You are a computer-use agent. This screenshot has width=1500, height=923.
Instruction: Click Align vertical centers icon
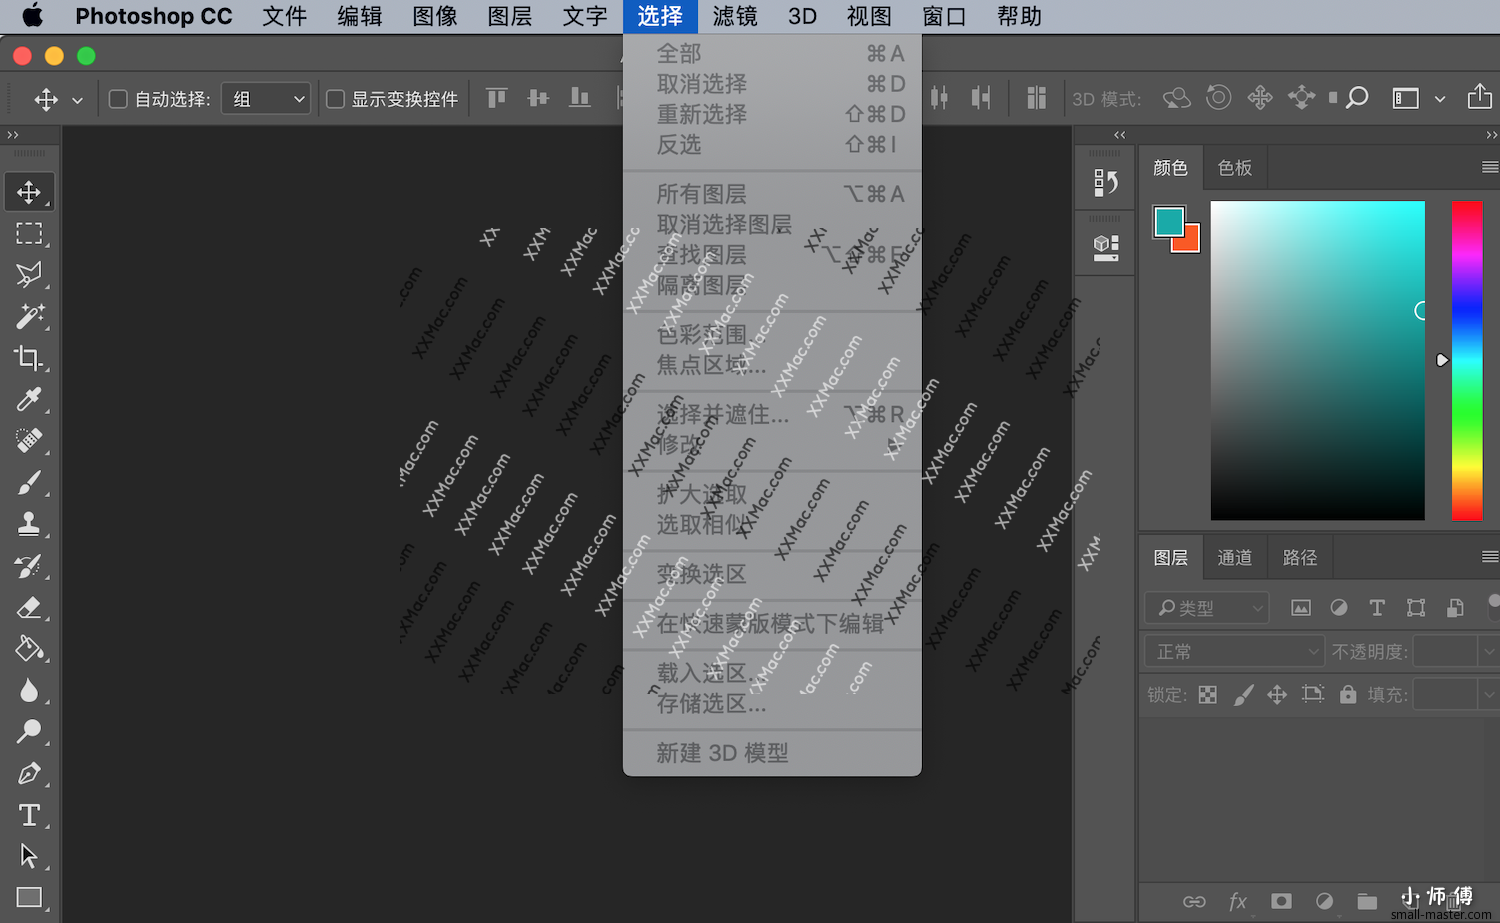[538, 97]
